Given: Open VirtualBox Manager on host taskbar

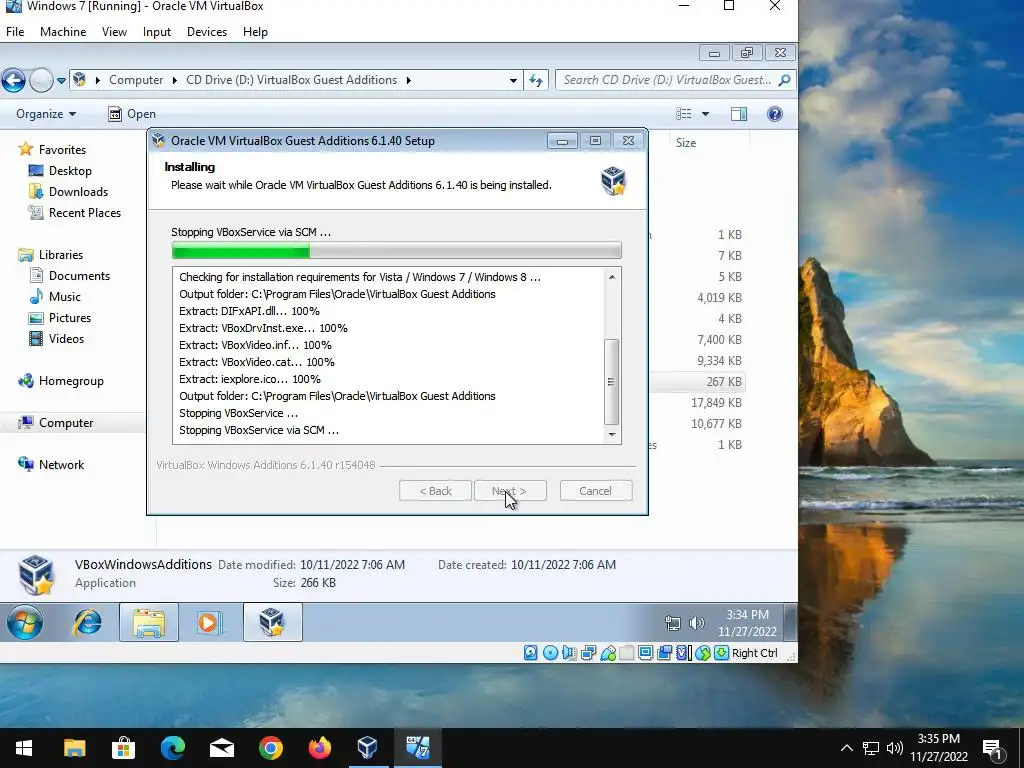Looking at the screenshot, I should [368, 748].
